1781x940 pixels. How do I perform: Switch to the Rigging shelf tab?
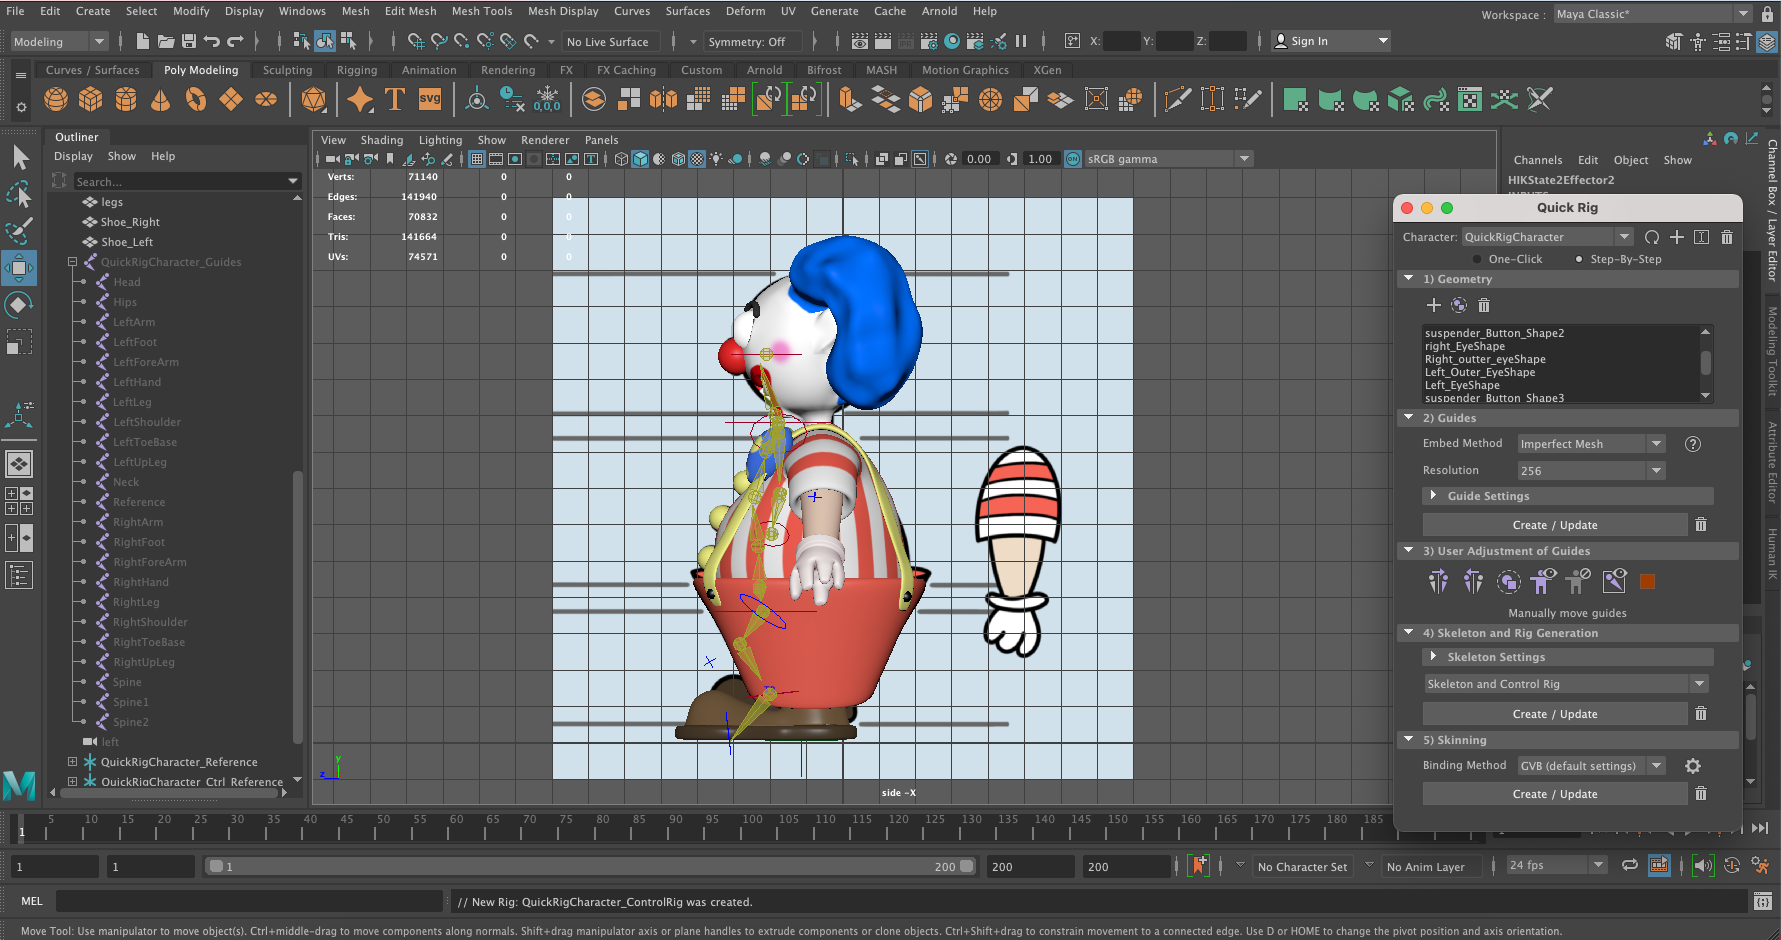[357, 70]
